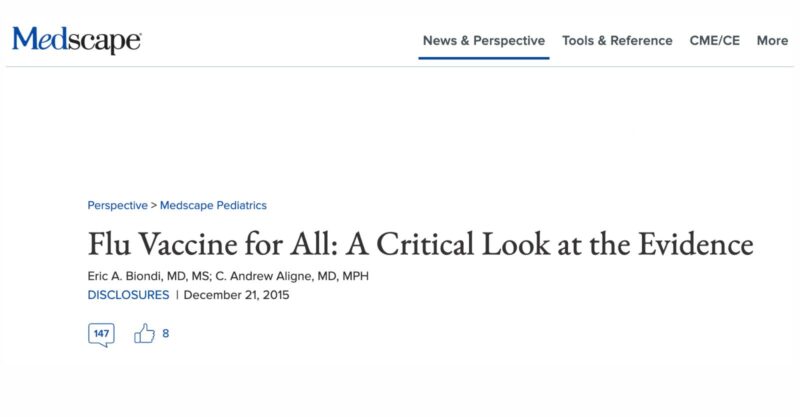The height and width of the screenshot is (417, 800).
Task: View the article DISCLOSURES link
Action: point(128,295)
